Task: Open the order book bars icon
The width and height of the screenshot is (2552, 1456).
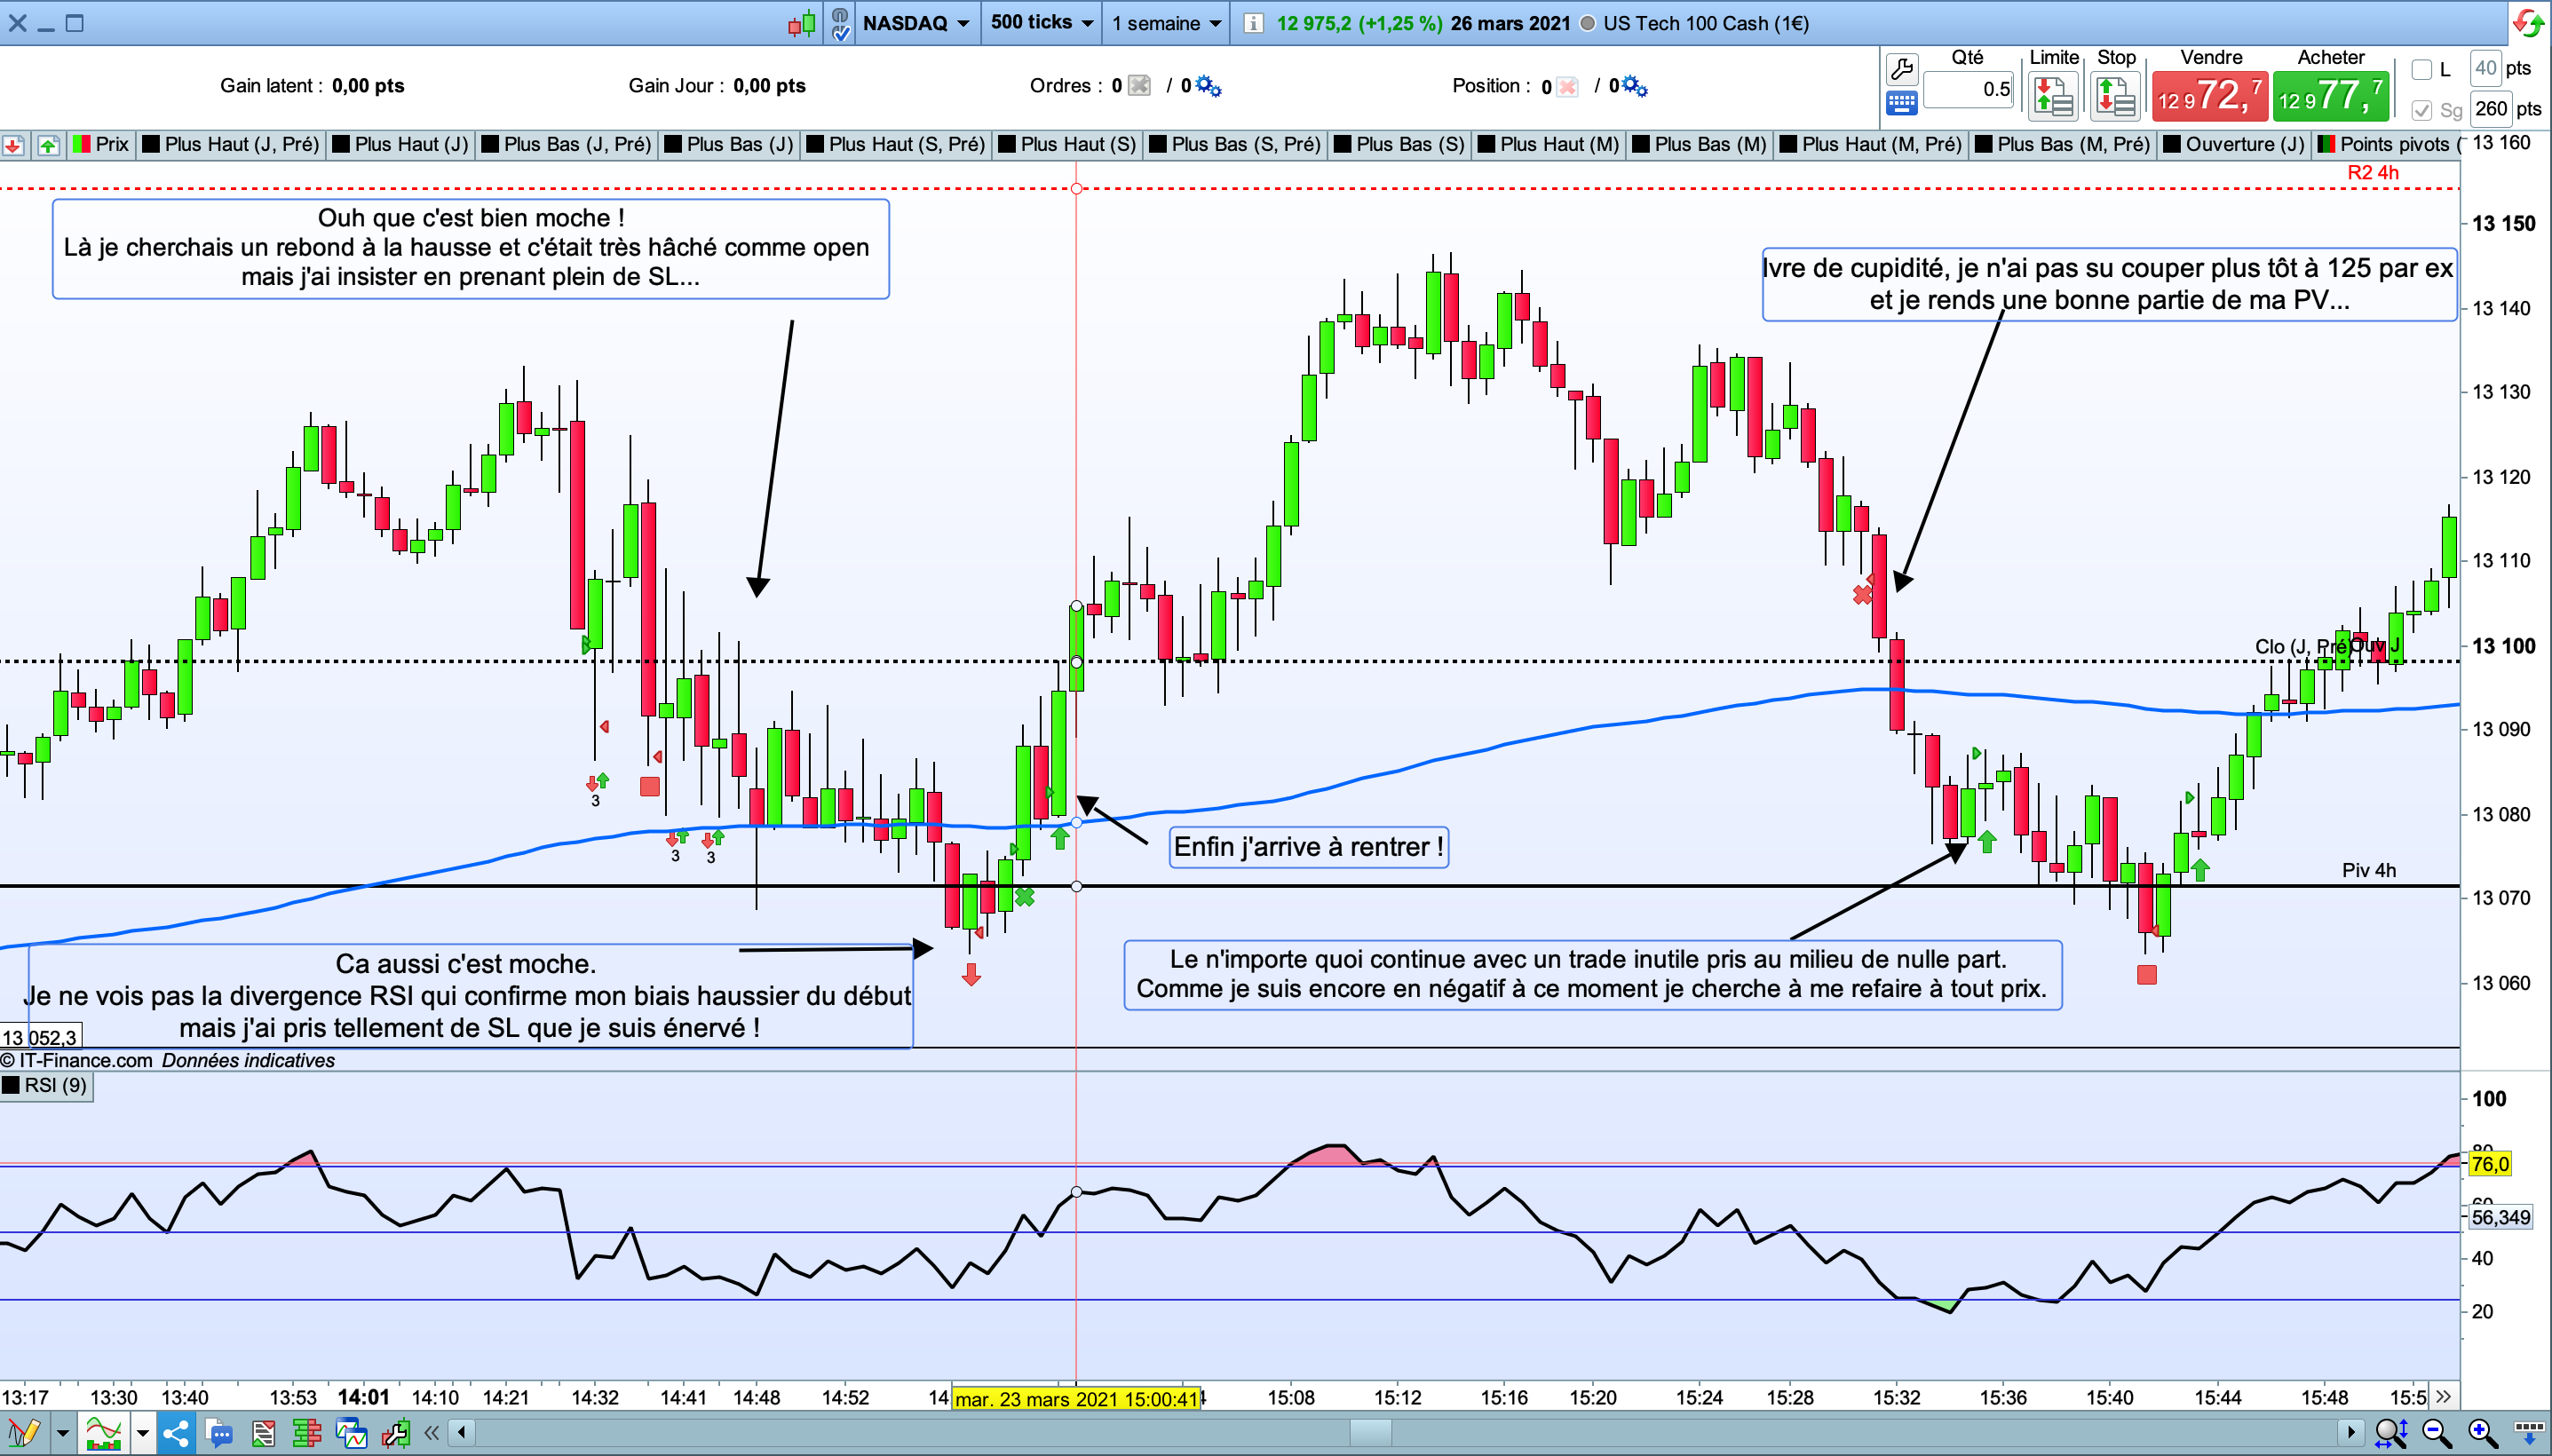Action: click(306, 1434)
